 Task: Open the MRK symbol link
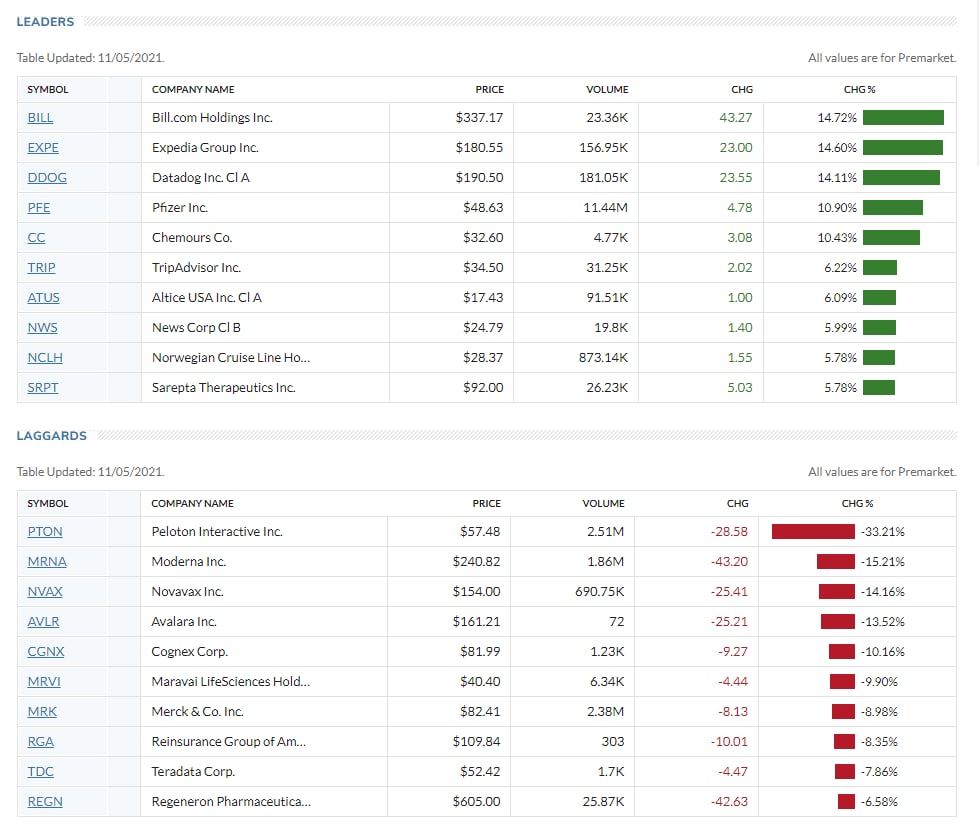tap(42, 711)
